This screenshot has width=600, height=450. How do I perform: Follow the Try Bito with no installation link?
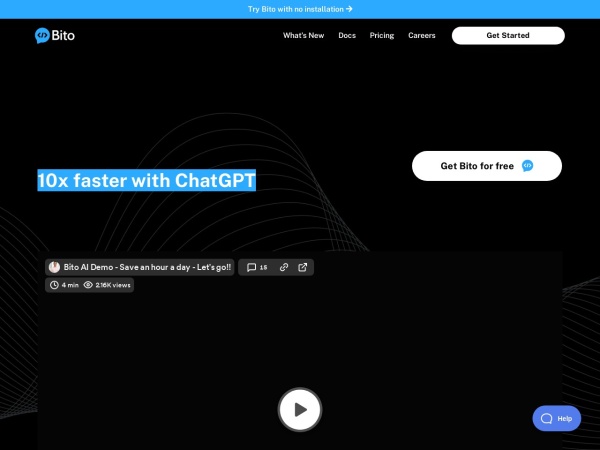pyautogui.click(x=300, y=9)
